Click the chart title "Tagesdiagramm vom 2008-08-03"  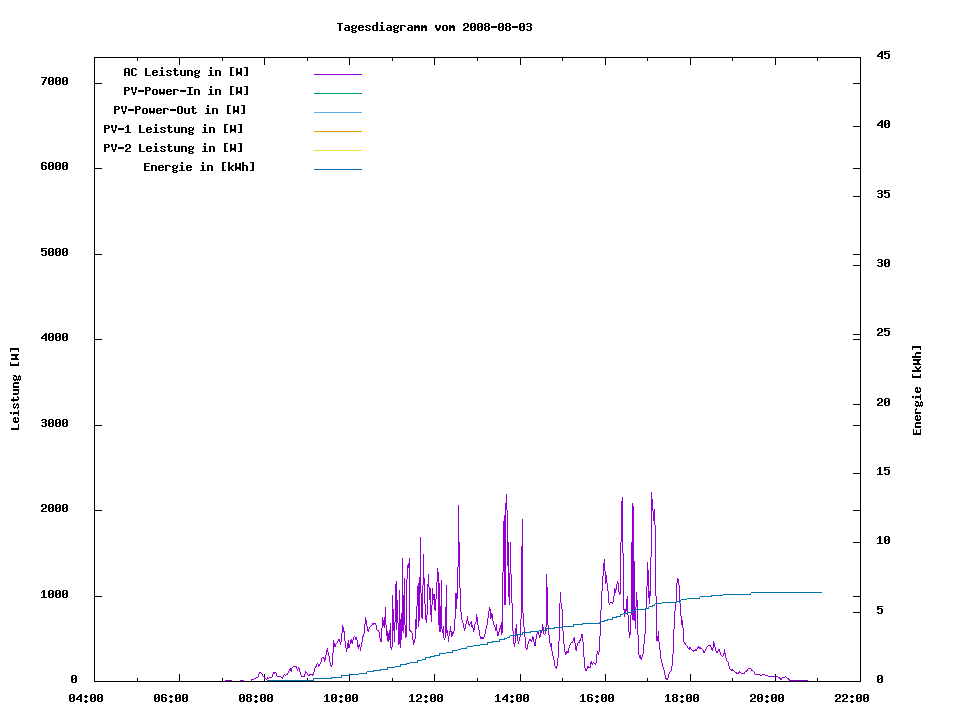coord(434,27)
